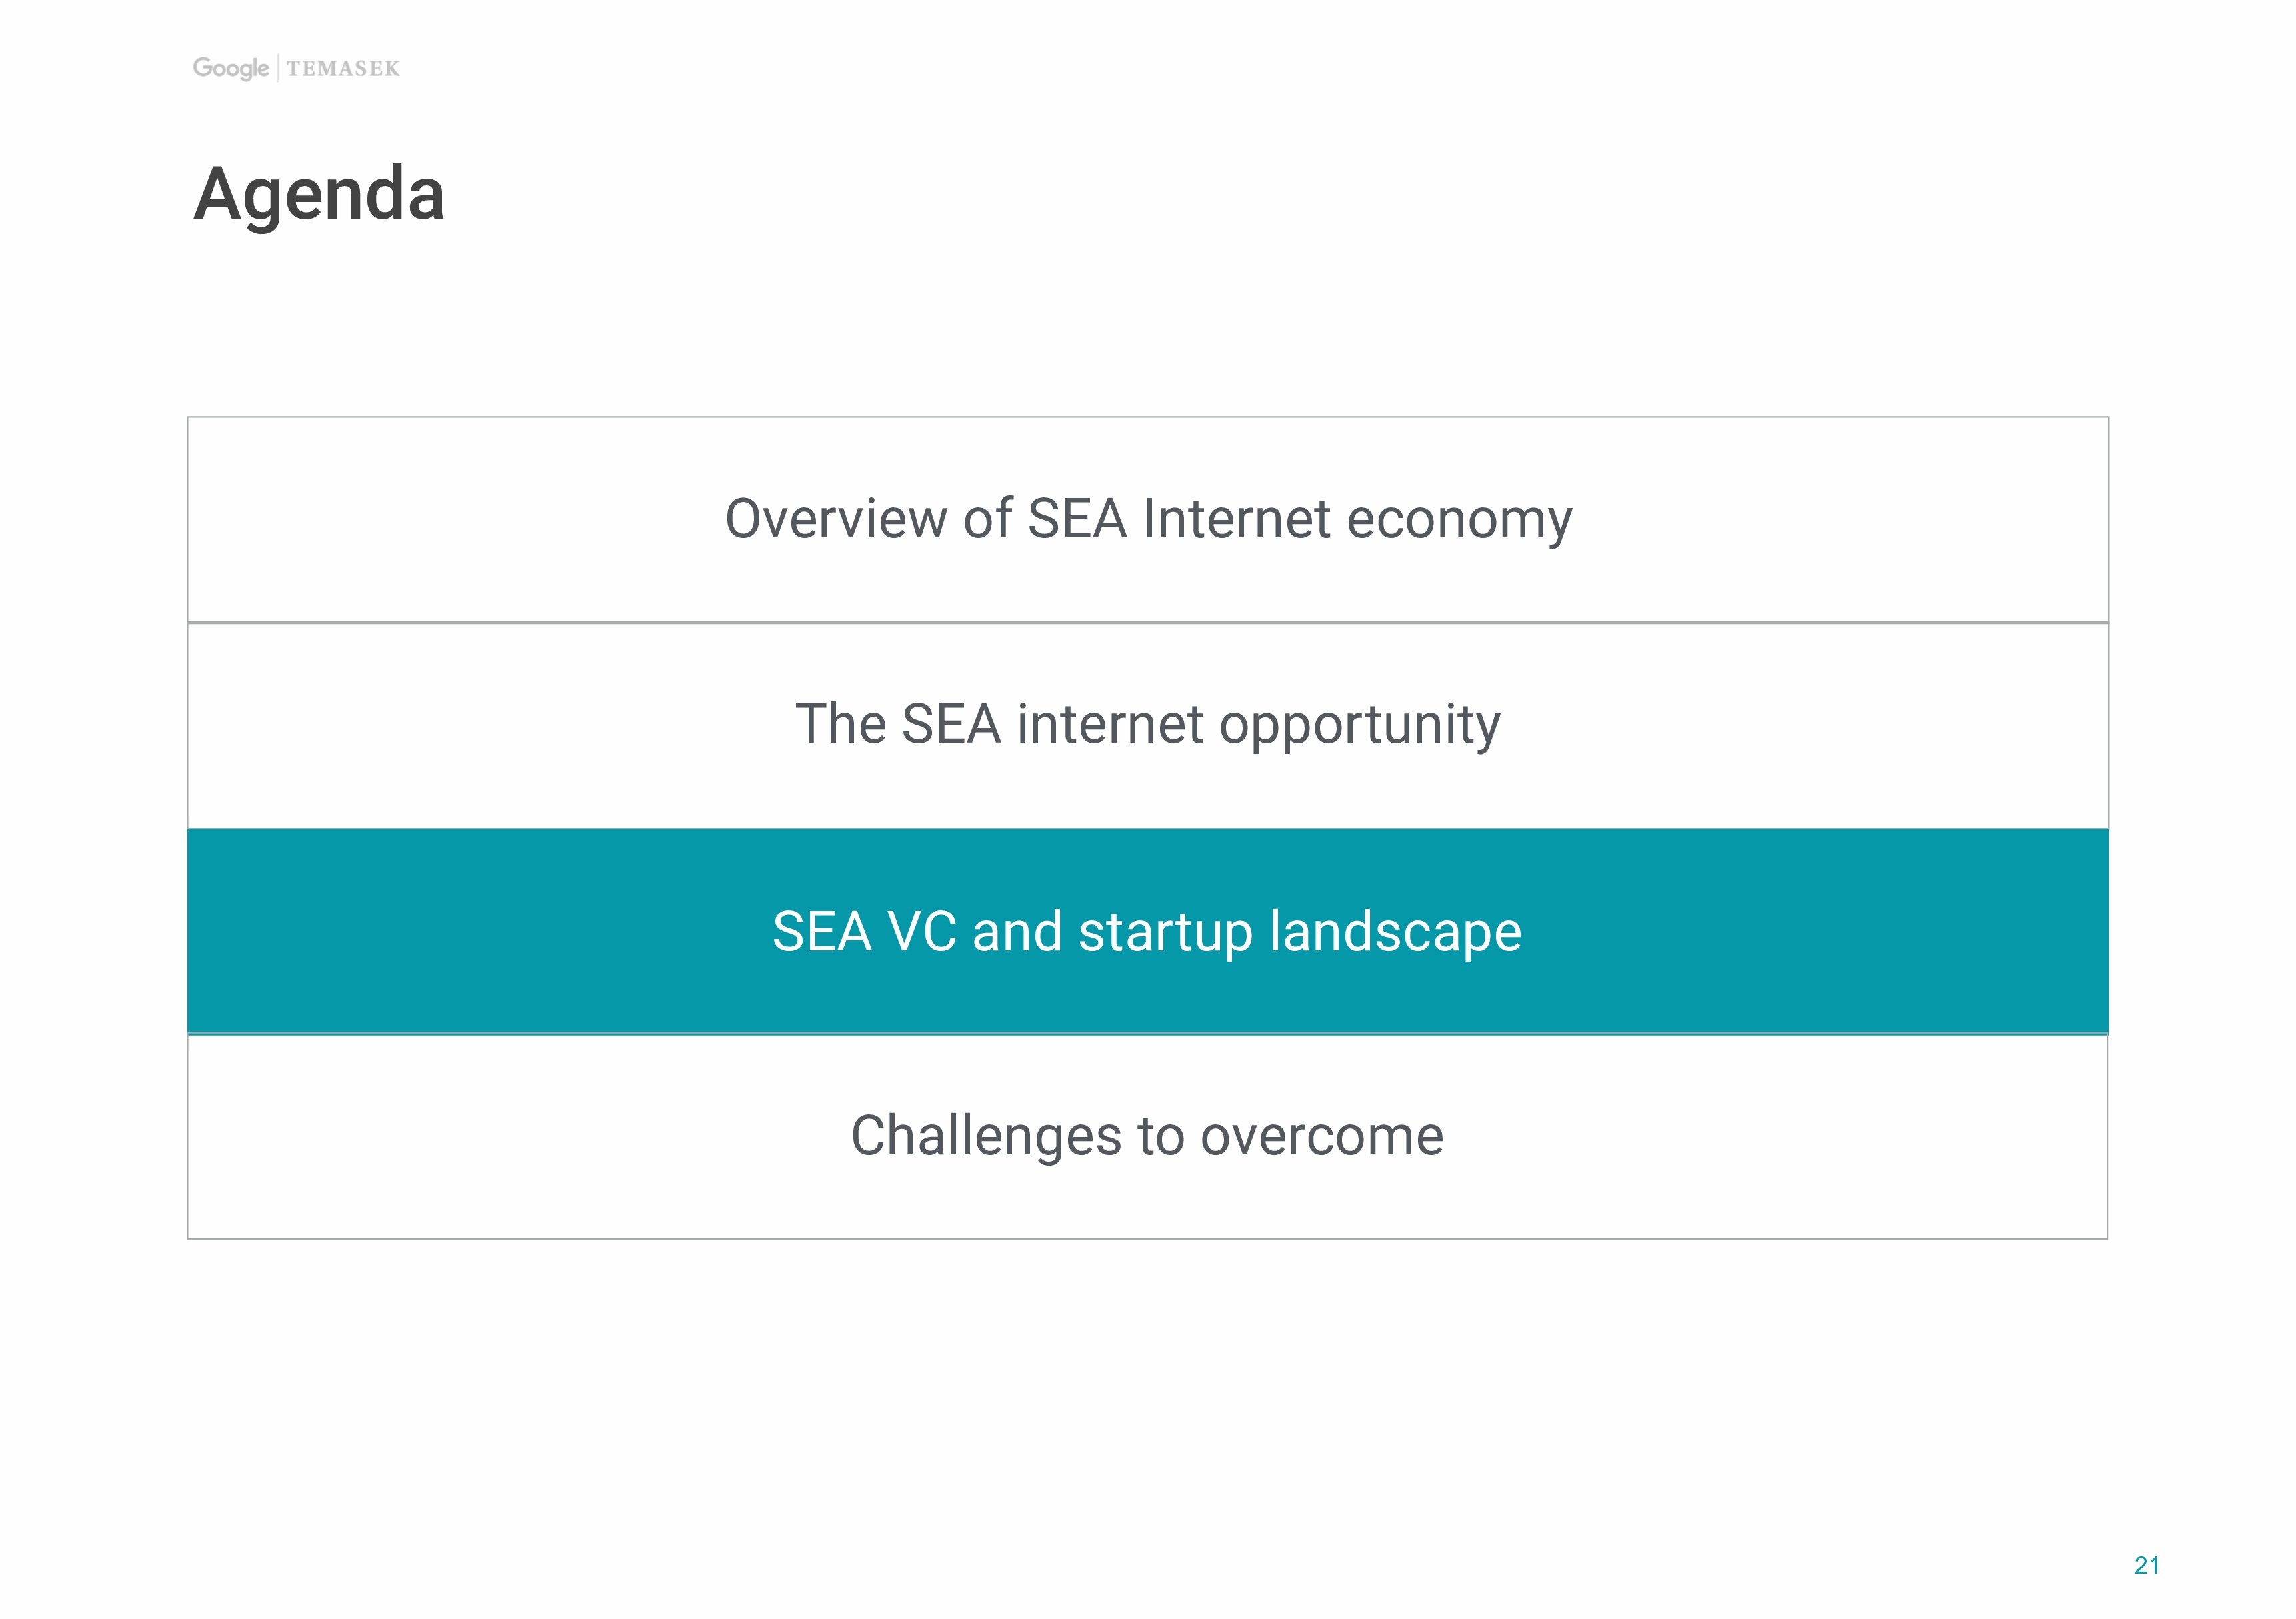The image size is (2296, 1619).
Task: Click the word "Internet" in first agenda row
Action: point(1236,519)
